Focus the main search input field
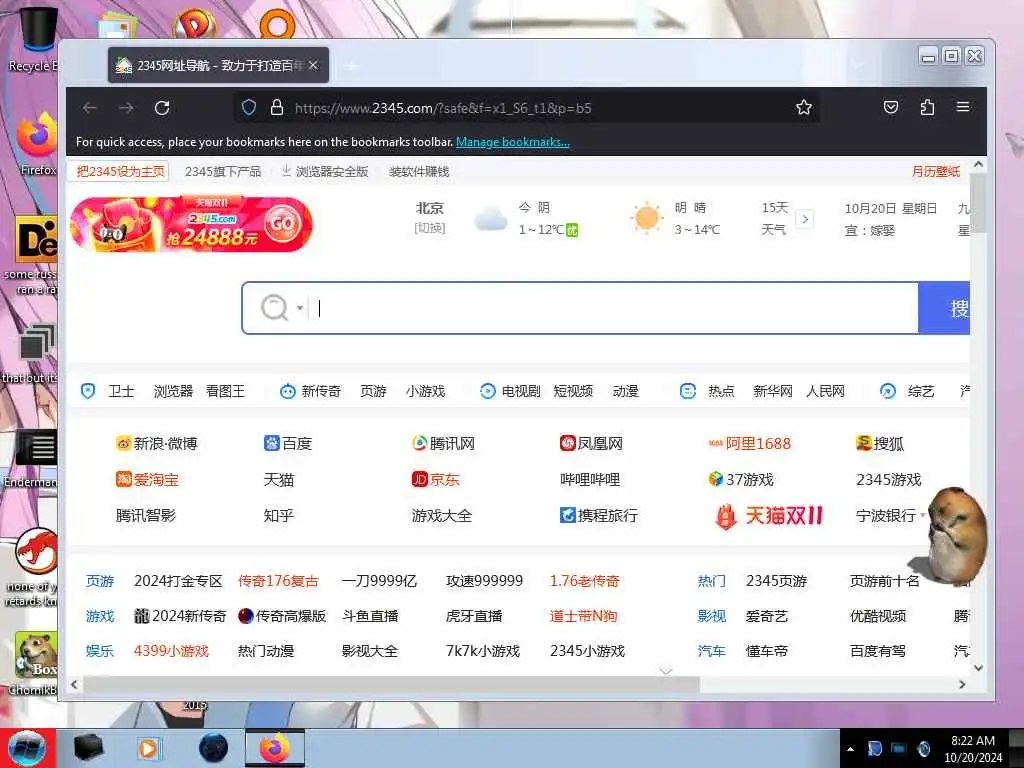 click(x=614, y=308)
